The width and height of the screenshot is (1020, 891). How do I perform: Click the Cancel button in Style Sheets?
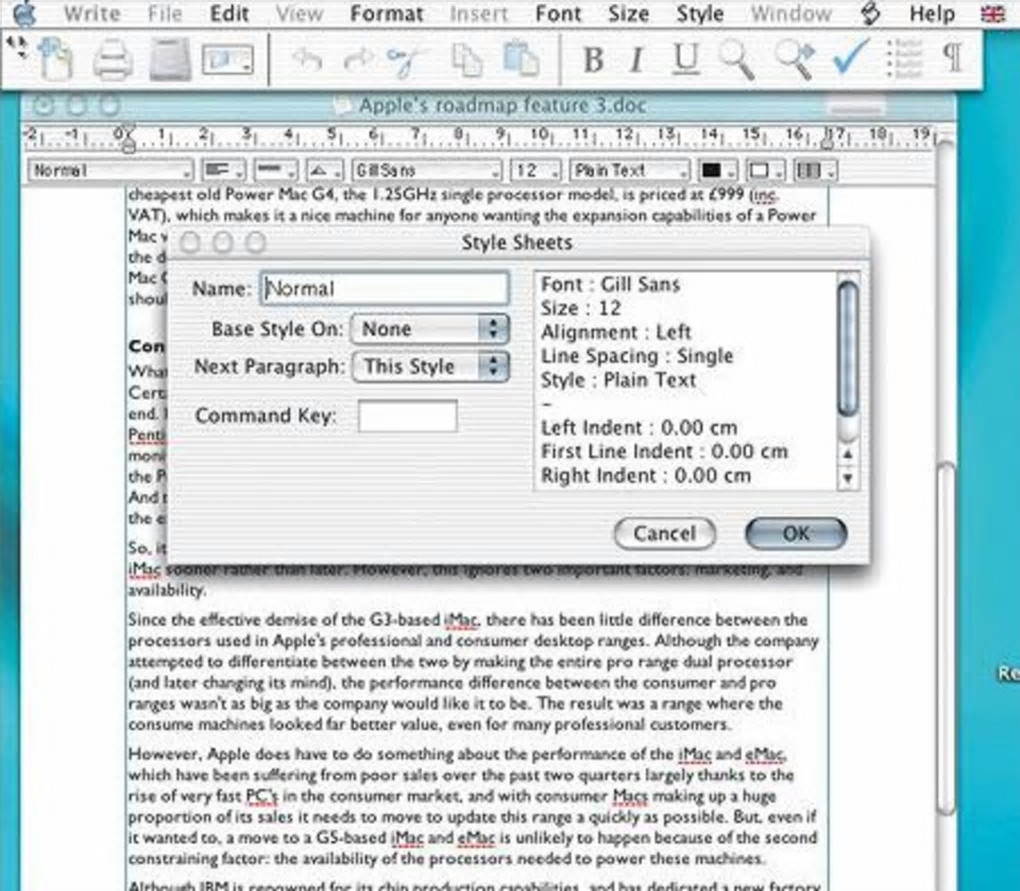665,533
